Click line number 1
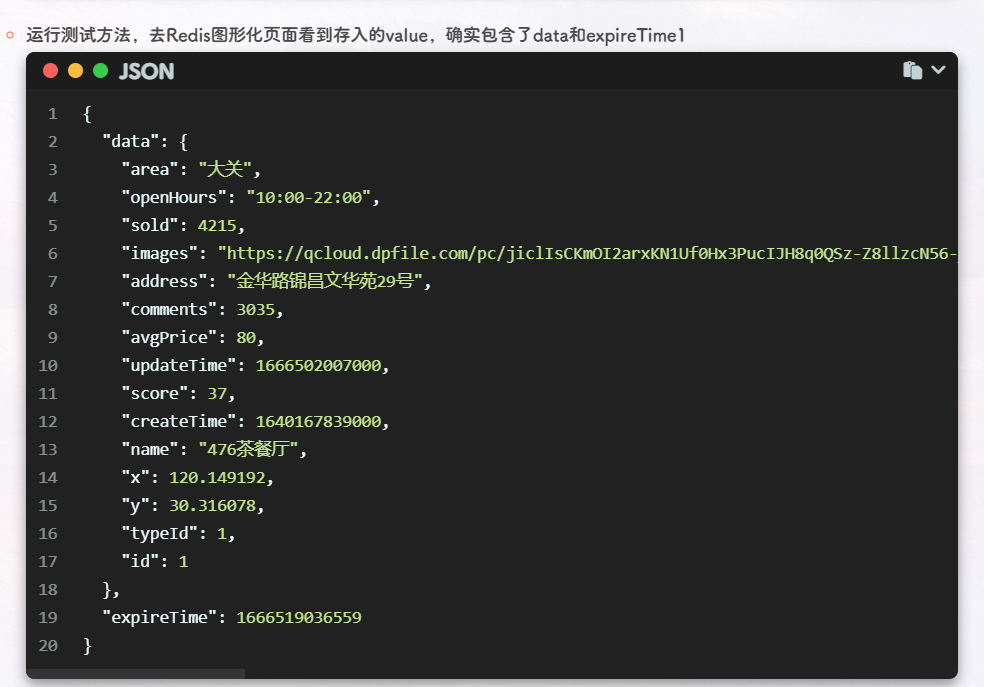Image resolution: width=984 pixels, height=687 pixels. (53, 114)
